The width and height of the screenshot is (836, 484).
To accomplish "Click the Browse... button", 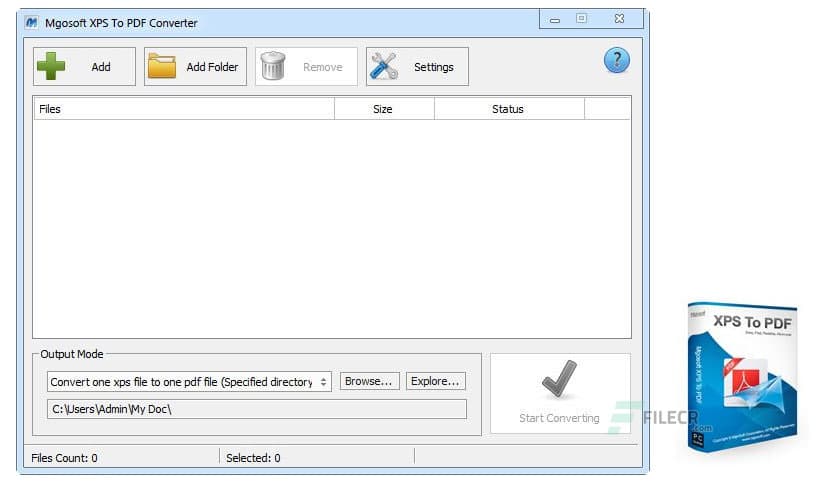I will (369, 381).
